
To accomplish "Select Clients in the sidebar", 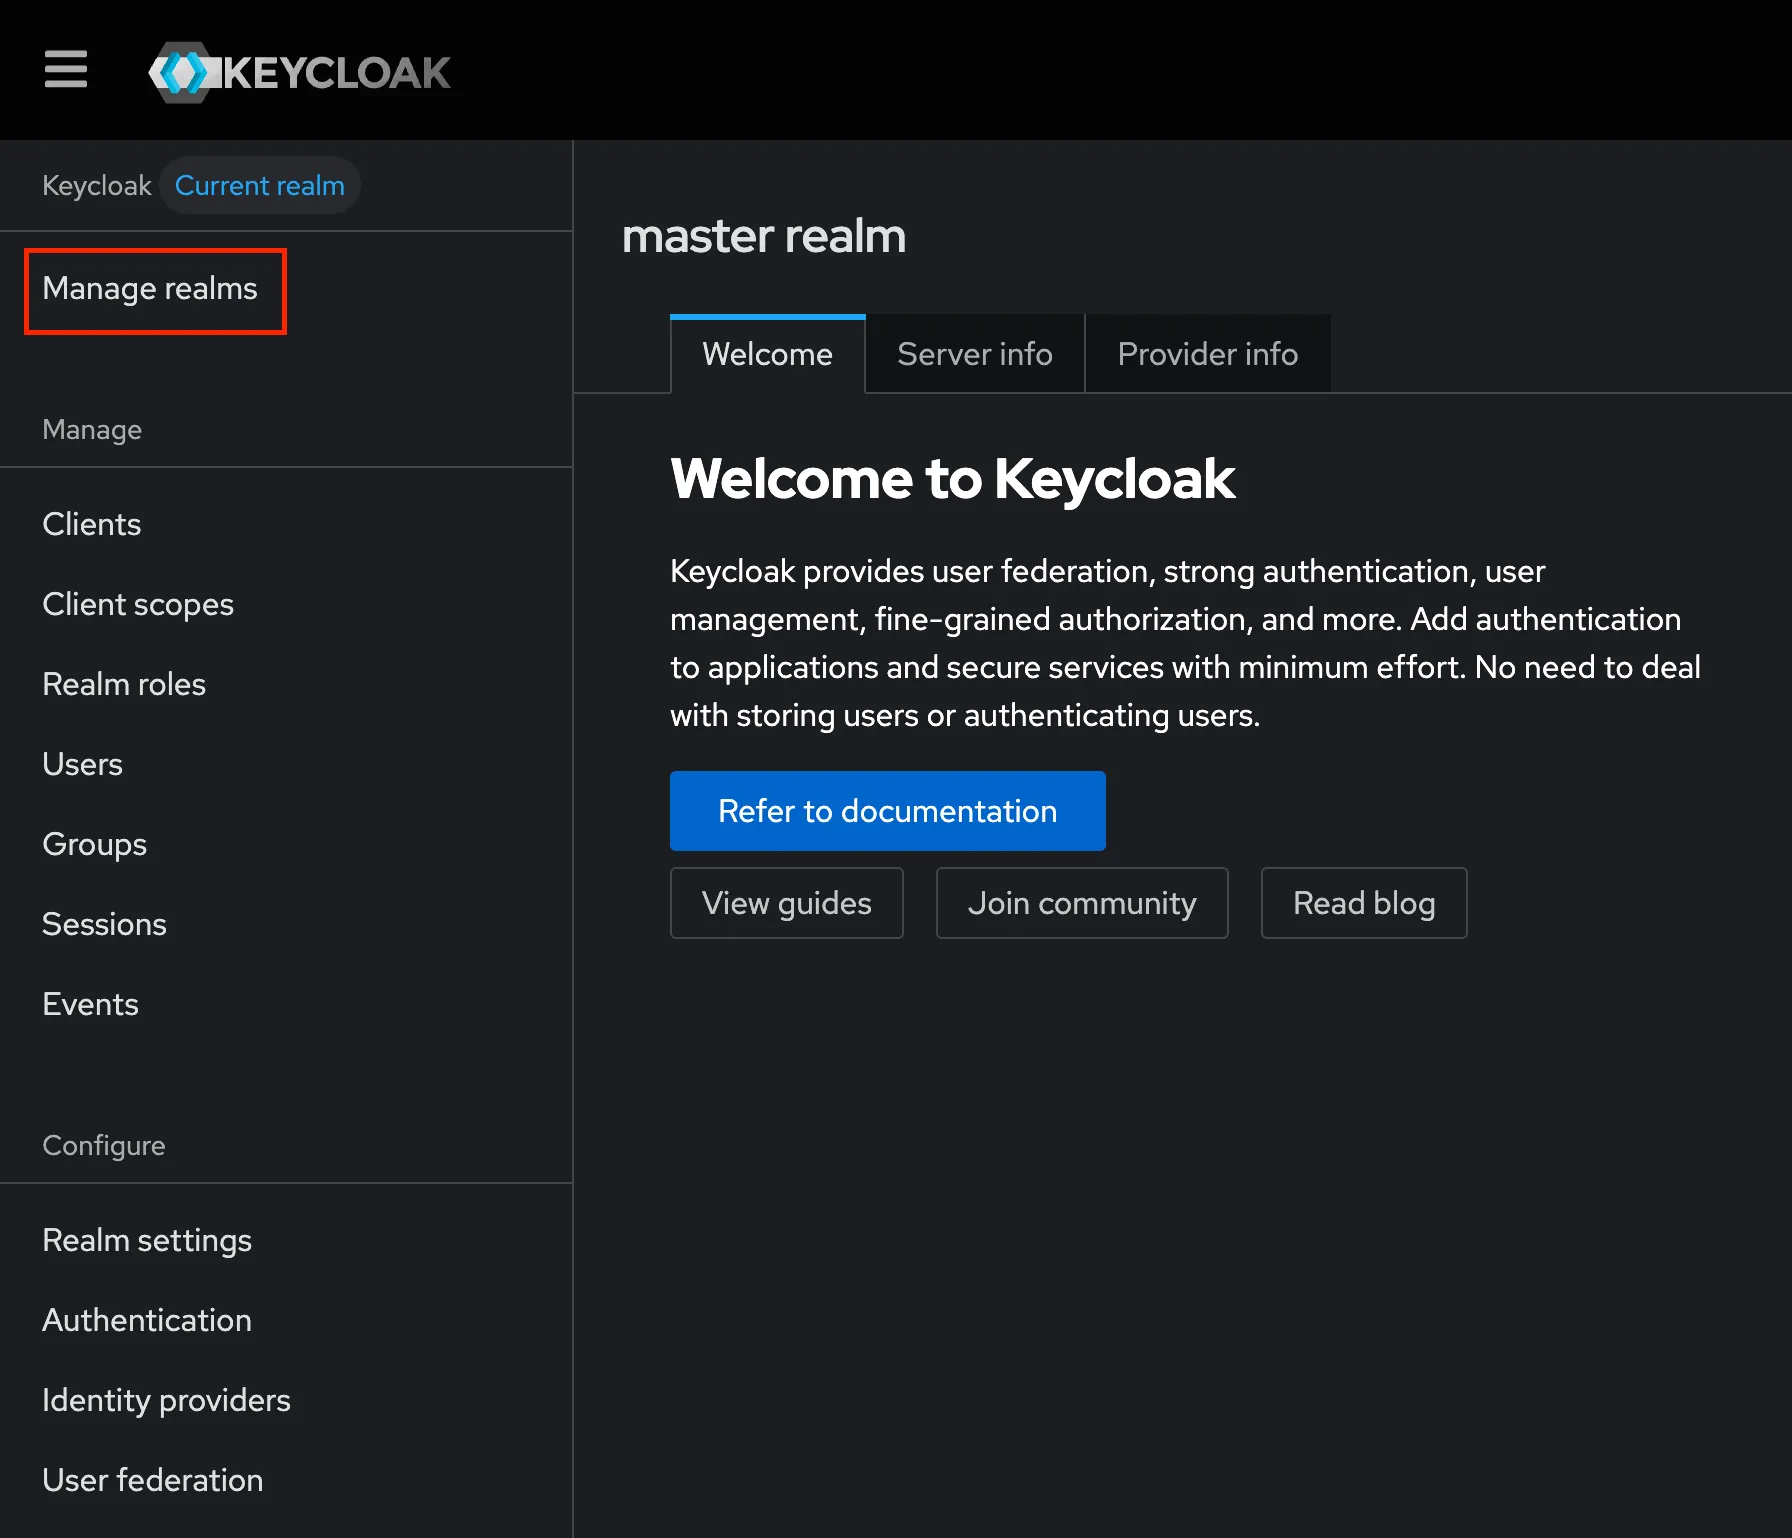I will coord(91,524).
